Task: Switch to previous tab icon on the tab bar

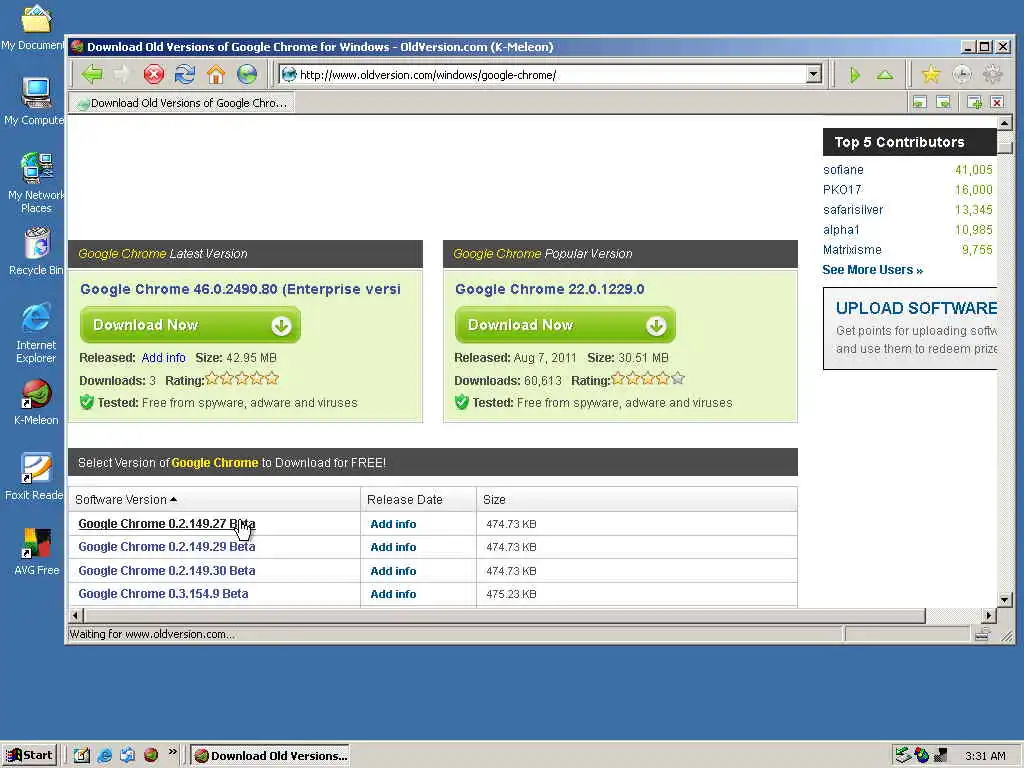Action: (920, 103)
